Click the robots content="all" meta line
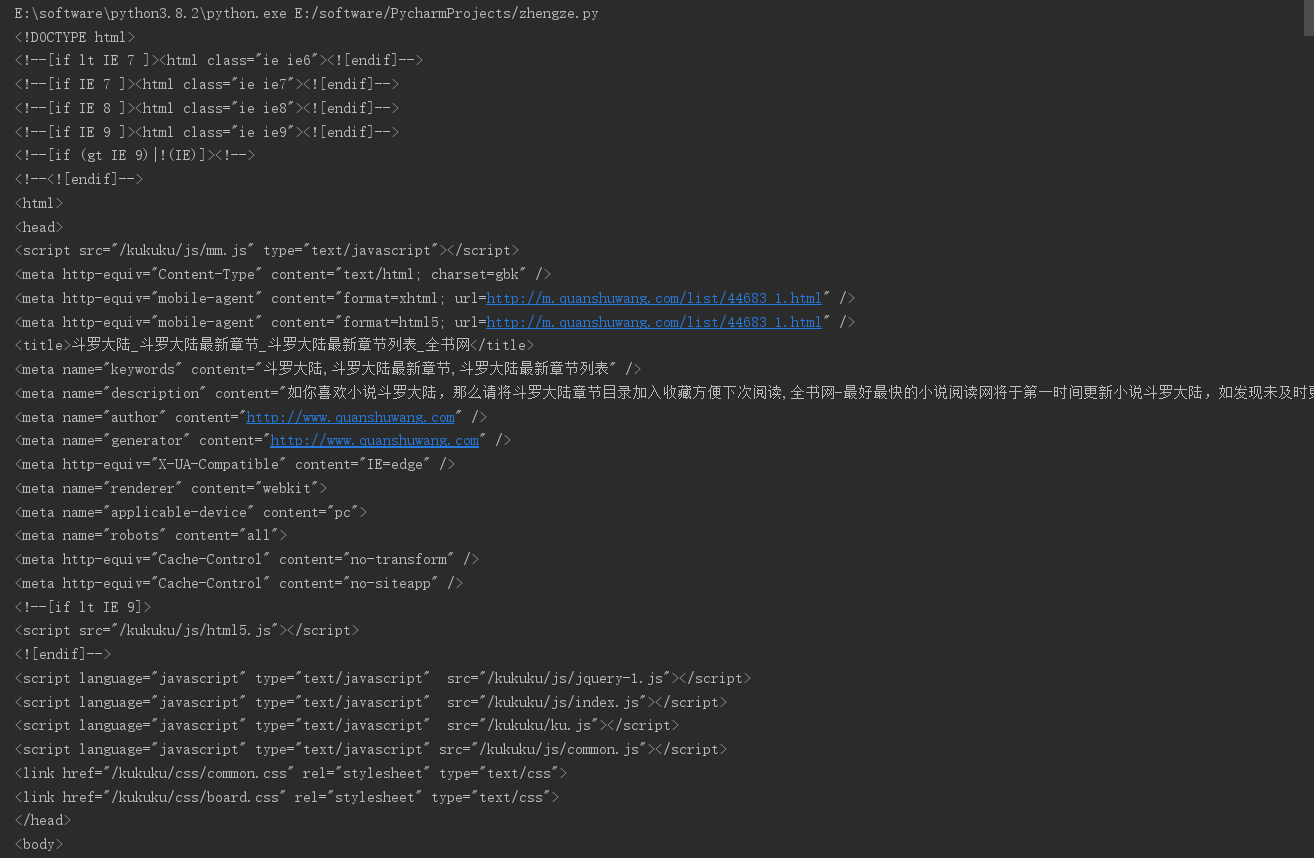1314x858 pixels. point(151,535)
